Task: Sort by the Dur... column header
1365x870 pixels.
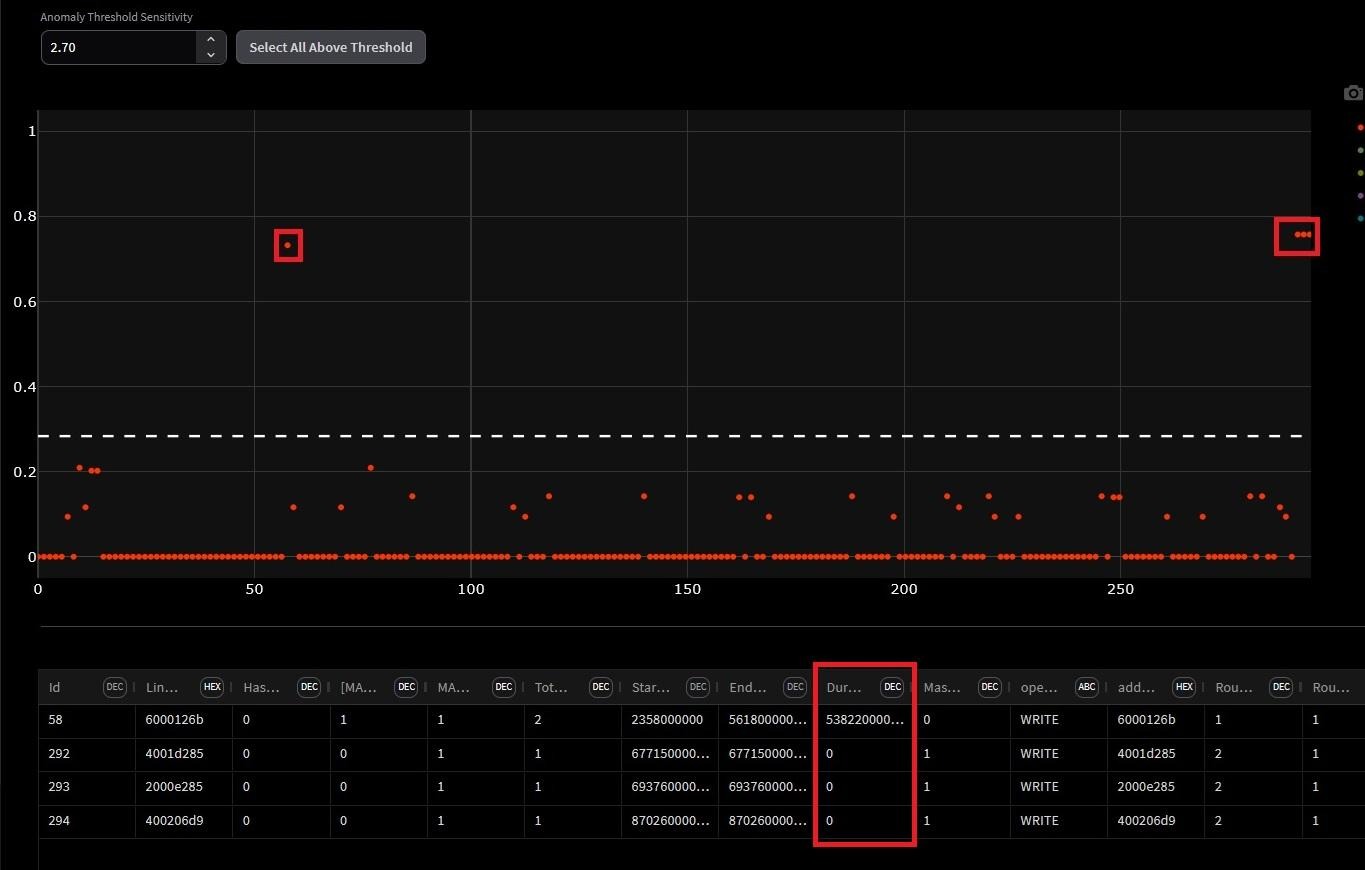Action: [x=844, y=687]
